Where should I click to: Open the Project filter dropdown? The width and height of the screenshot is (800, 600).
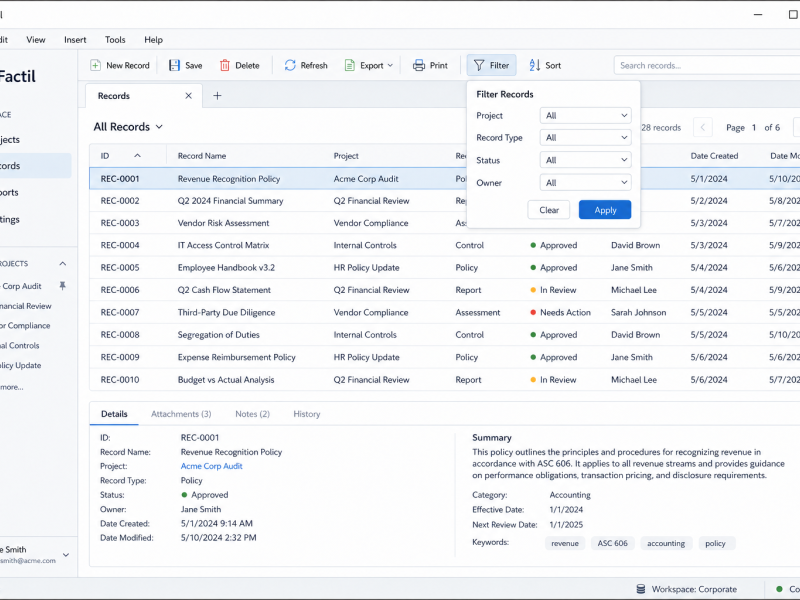585,116
